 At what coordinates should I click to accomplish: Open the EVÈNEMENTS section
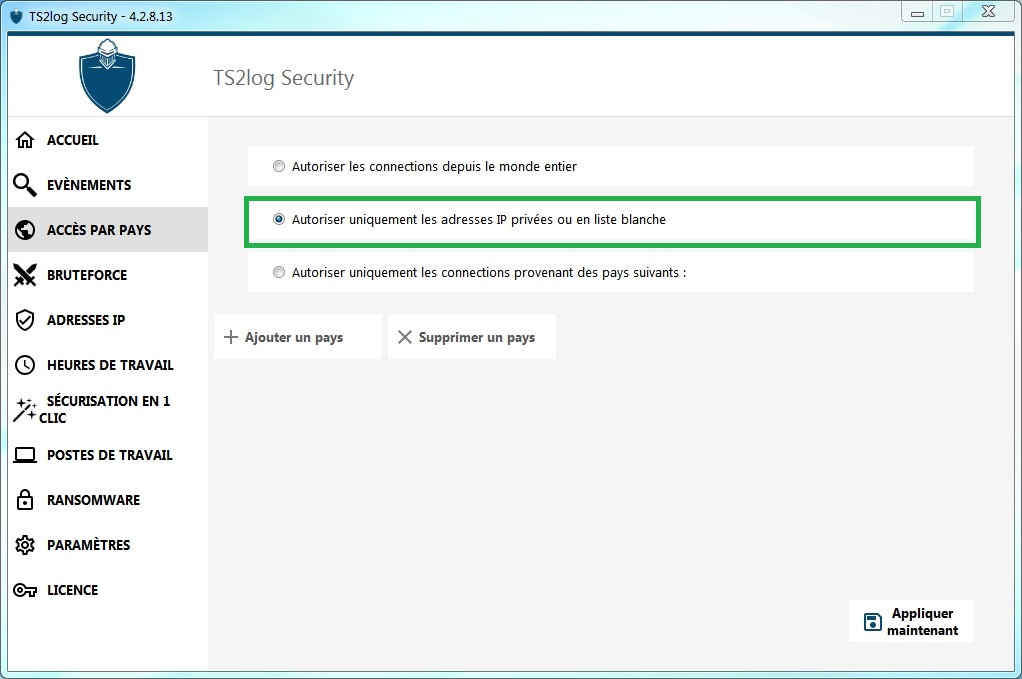[108, 184]
